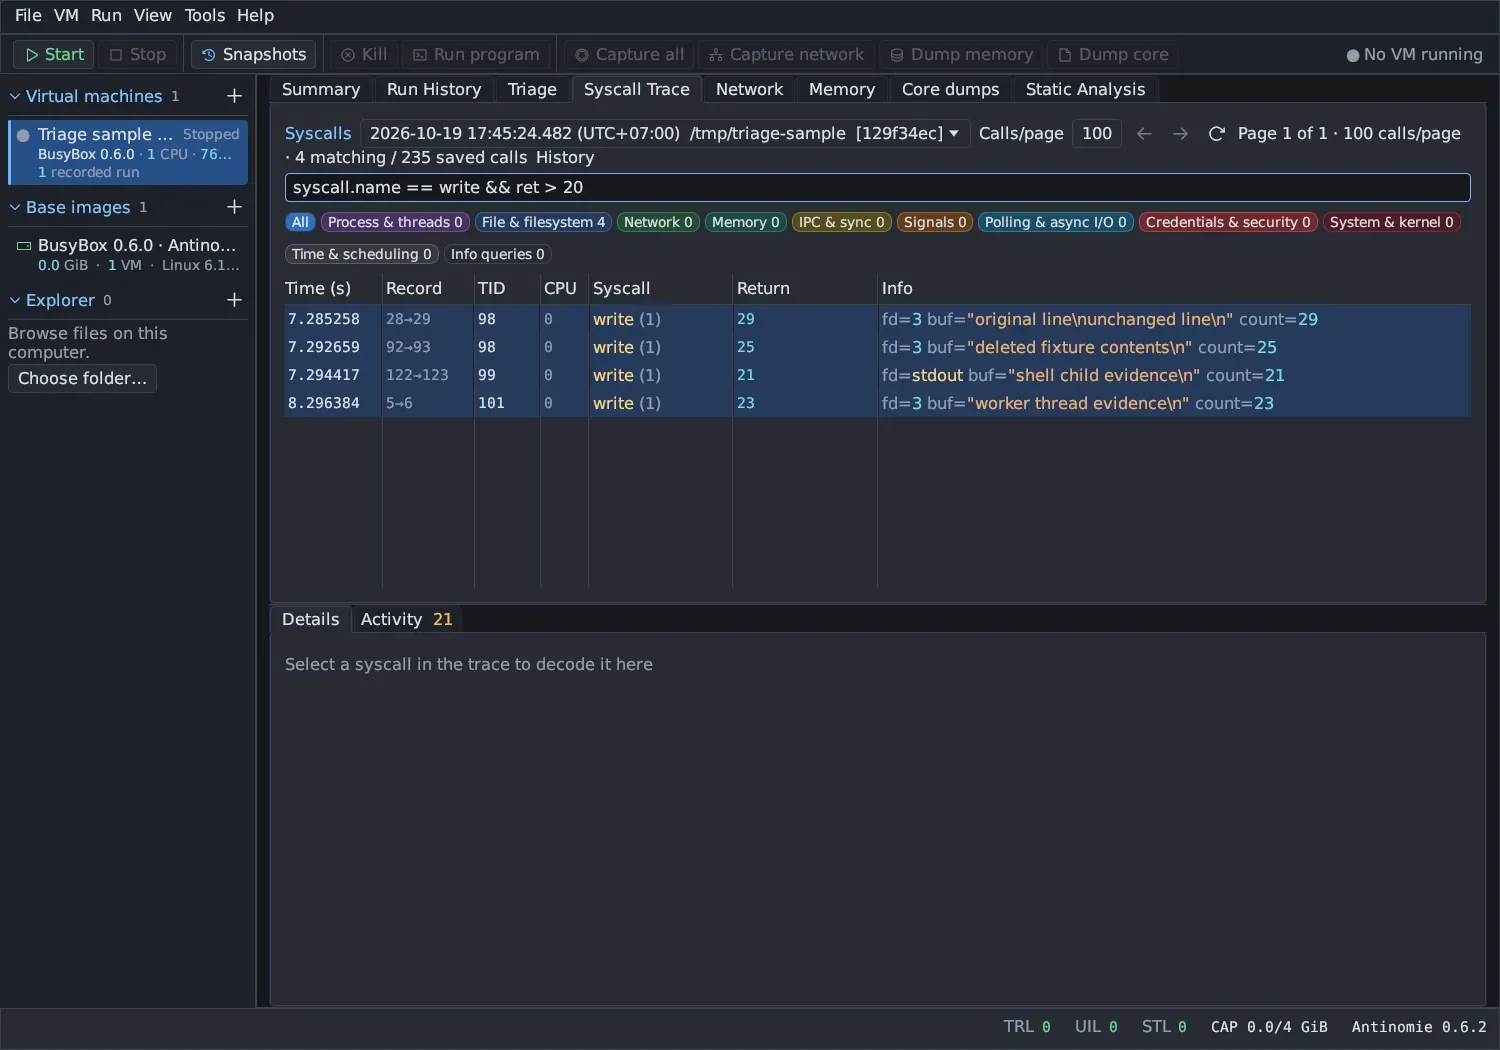Image resolution: width=1500 pixels, height=1050 pixels.
Task: Toggle File & filesystem filter chip
Action: pyautogui.click(x=544, y=222)
